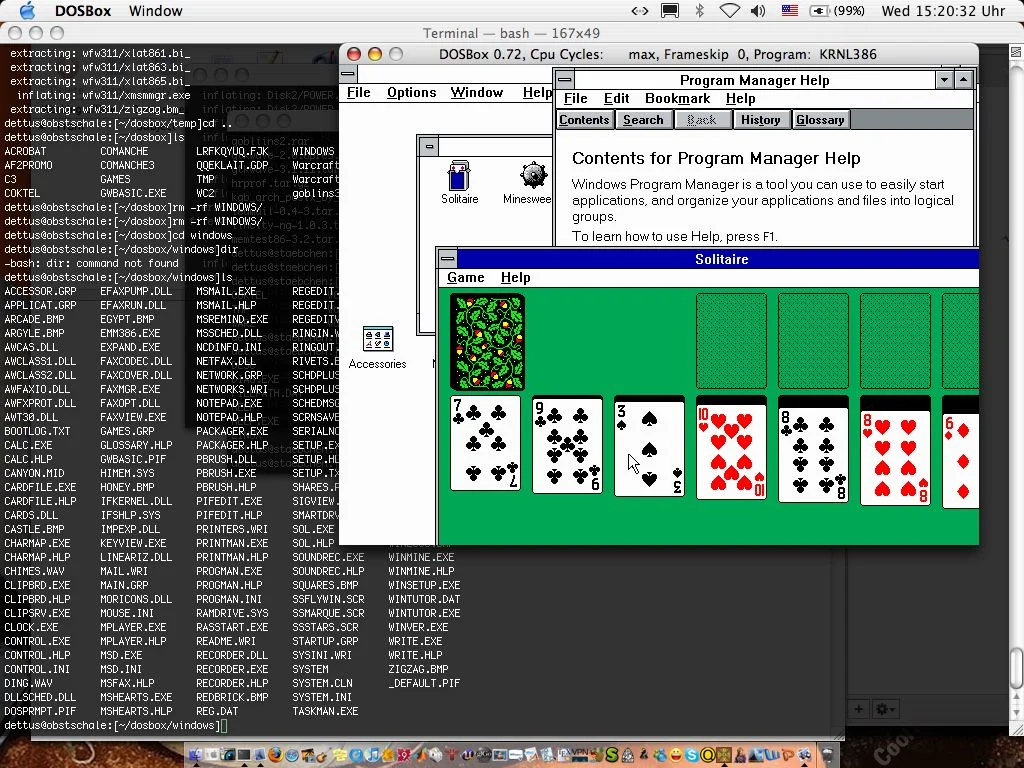Pick the 8 of clubs card
1024x768 pixels.
pyautogui.click(x=814, y=454)
